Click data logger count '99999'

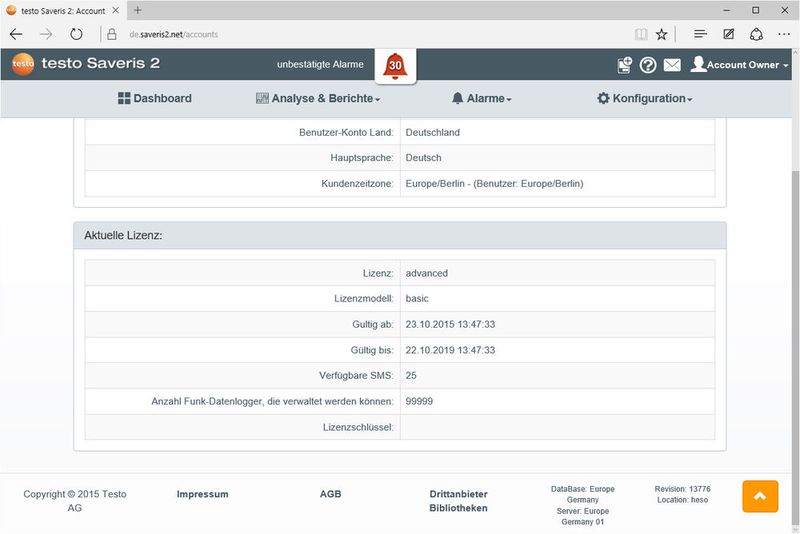click(x=419, y=401)
